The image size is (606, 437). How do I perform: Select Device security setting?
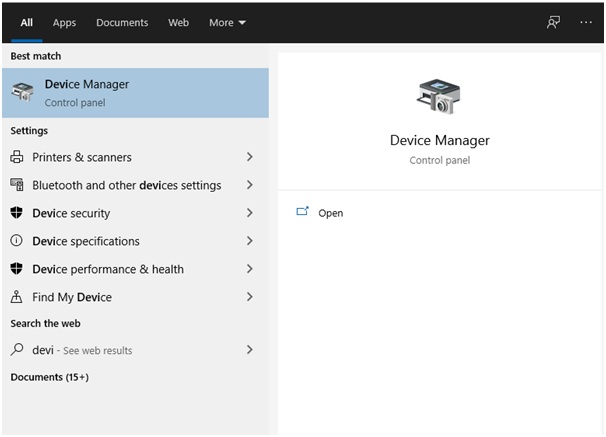click(135, 213)
